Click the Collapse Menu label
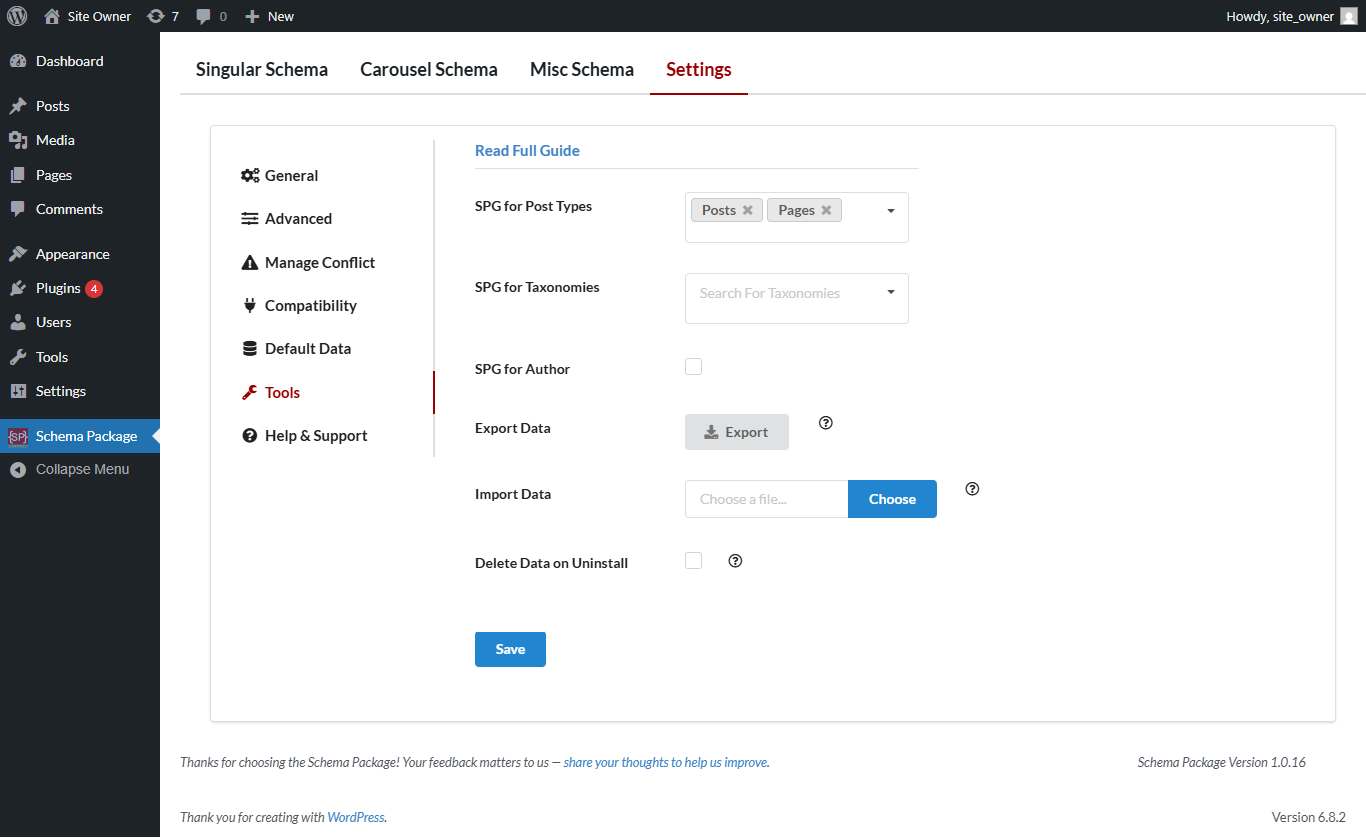The width and height of the screenshot is (1366, 838). tap(82, 470)
